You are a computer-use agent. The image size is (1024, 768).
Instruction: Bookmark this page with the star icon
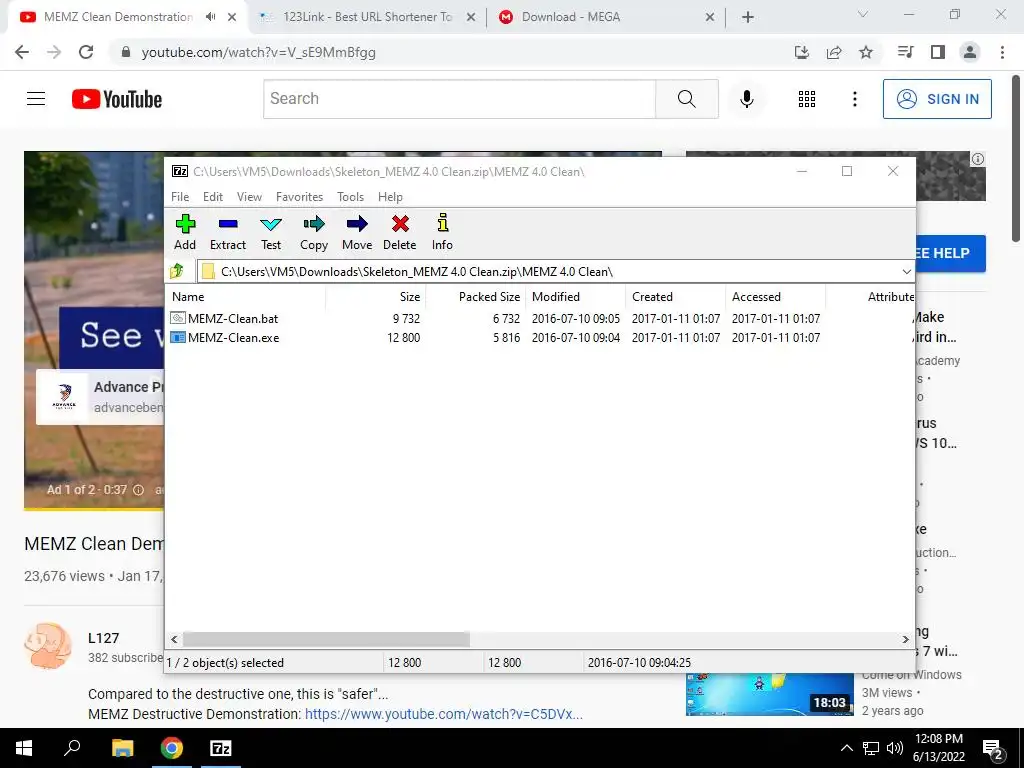coord(866,52)
